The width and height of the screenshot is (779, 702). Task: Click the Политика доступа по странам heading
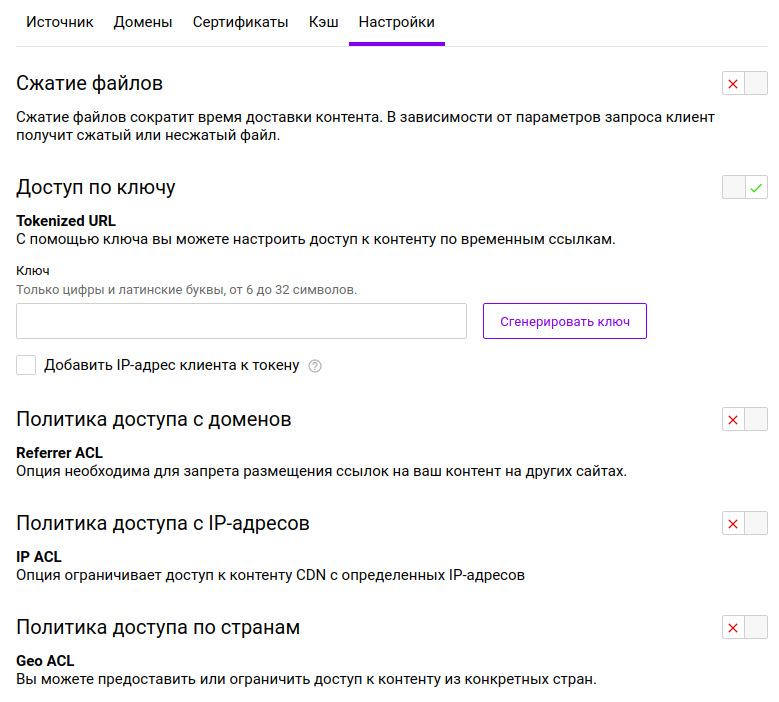pos(158,627)
